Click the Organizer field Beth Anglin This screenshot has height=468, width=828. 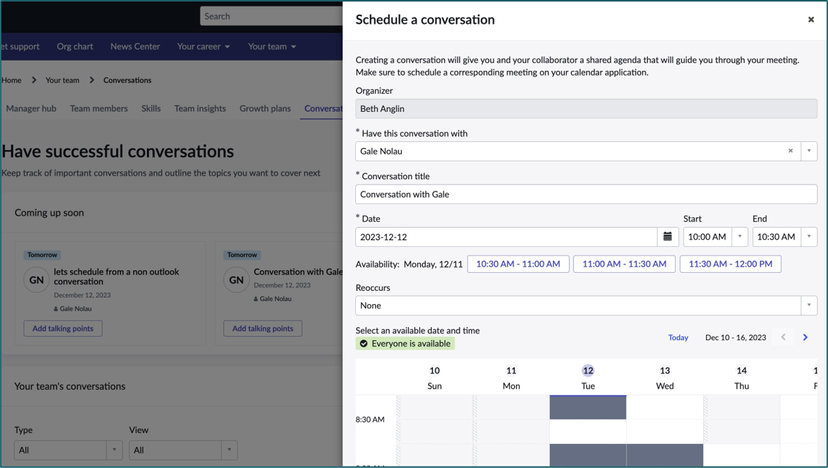pyautogui.click(x=586, y=109)
